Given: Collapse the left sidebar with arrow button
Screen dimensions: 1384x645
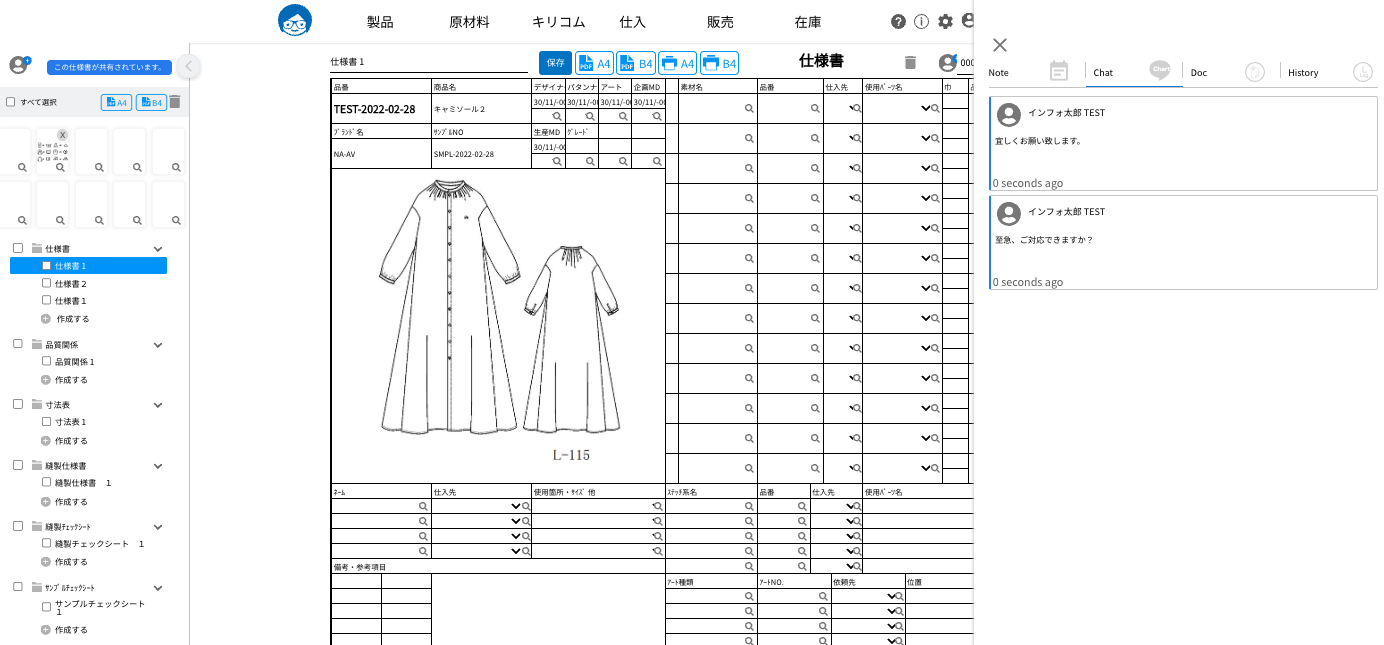Looking at the screenshot, I should click(188, 67).
